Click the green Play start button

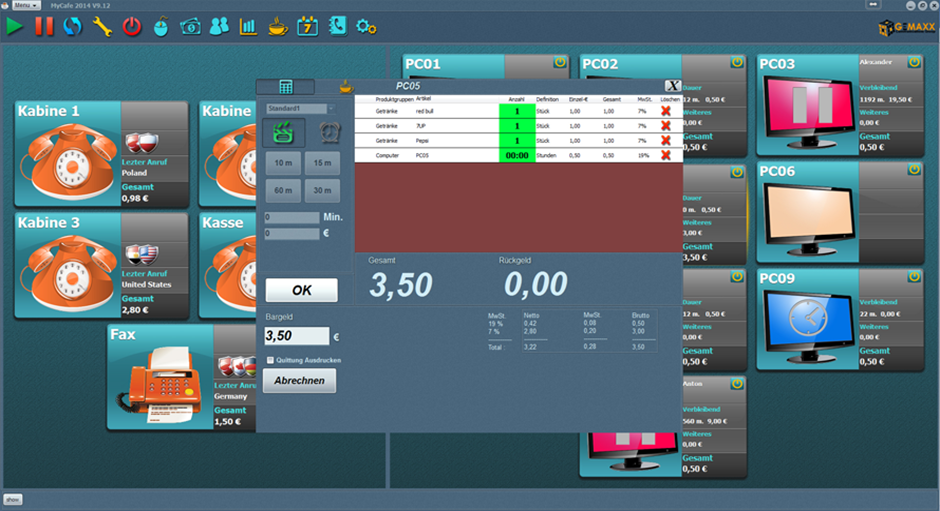[x=14, y=27]
